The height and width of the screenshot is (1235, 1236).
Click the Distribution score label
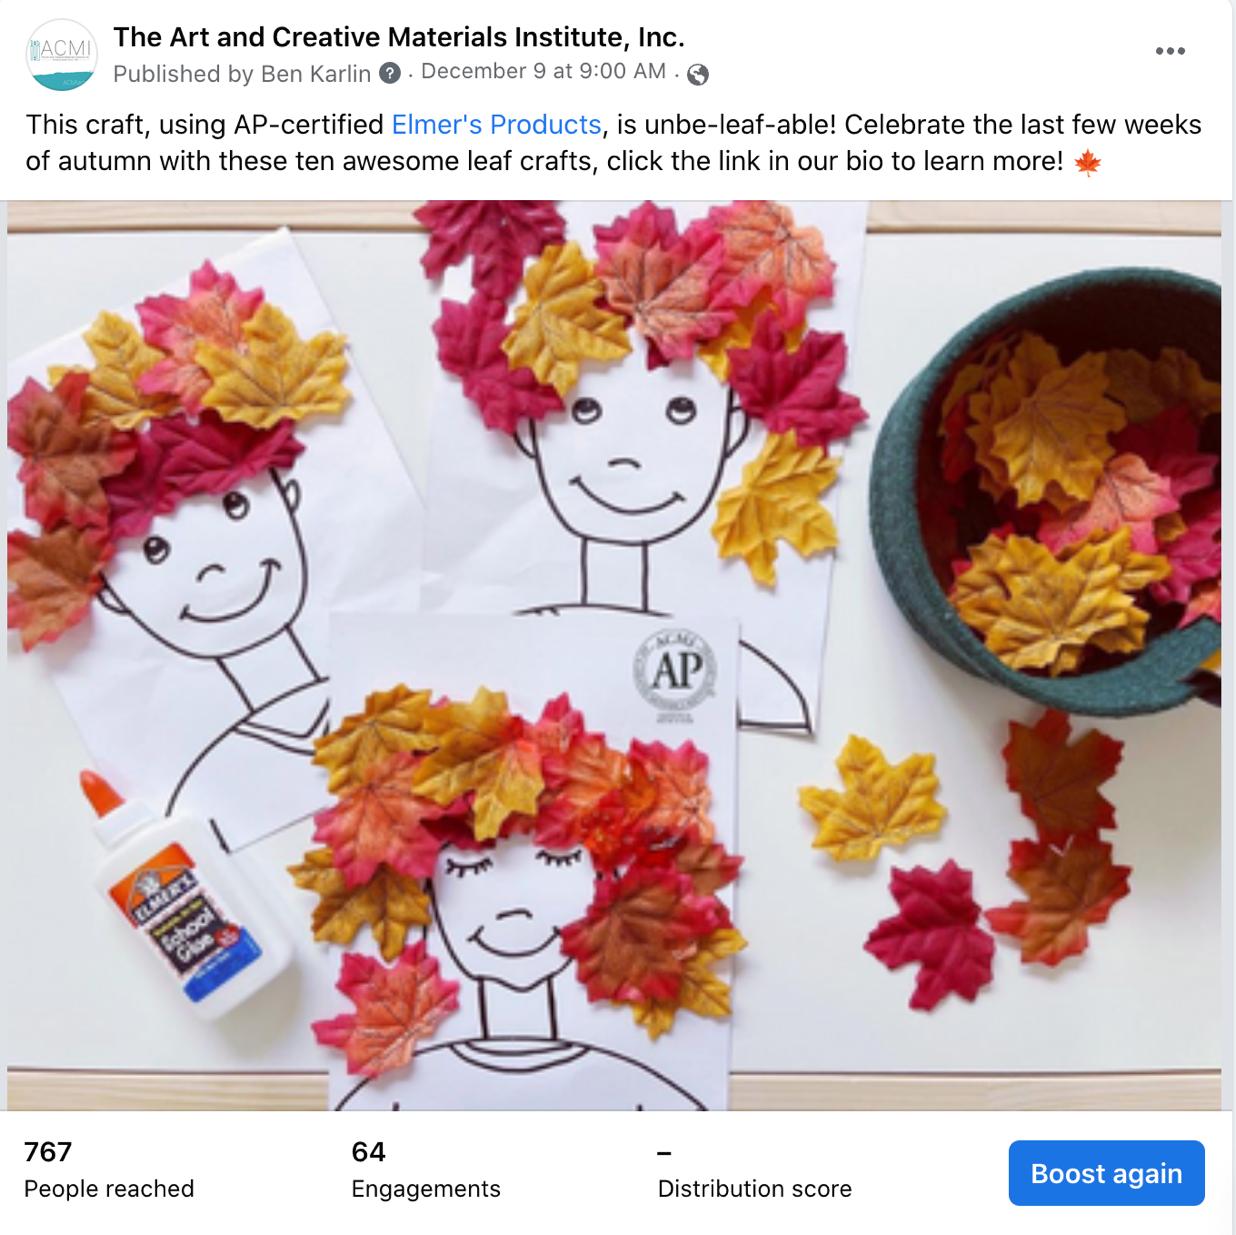point(754,1189)
